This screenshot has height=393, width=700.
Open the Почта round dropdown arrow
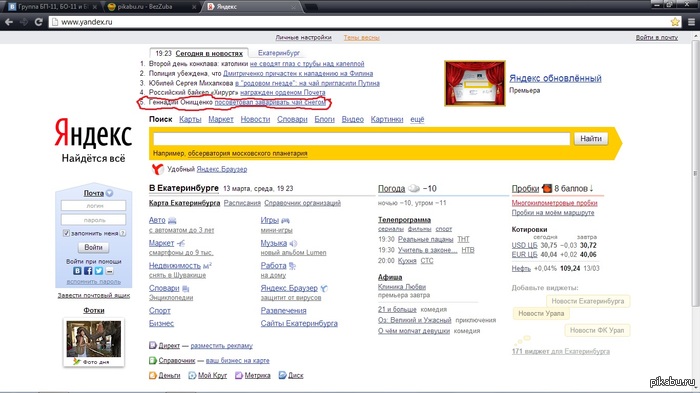[x=109, y=193]
